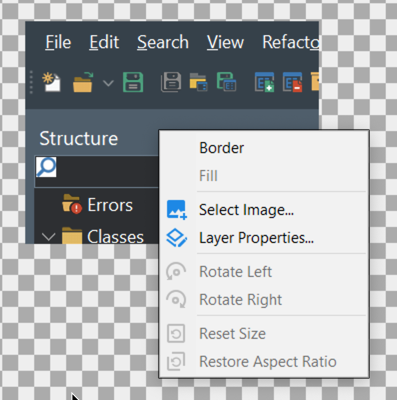Click the Structure search input field
The width and height of the screenshot is (397, 400).
[x=97, y=171]
